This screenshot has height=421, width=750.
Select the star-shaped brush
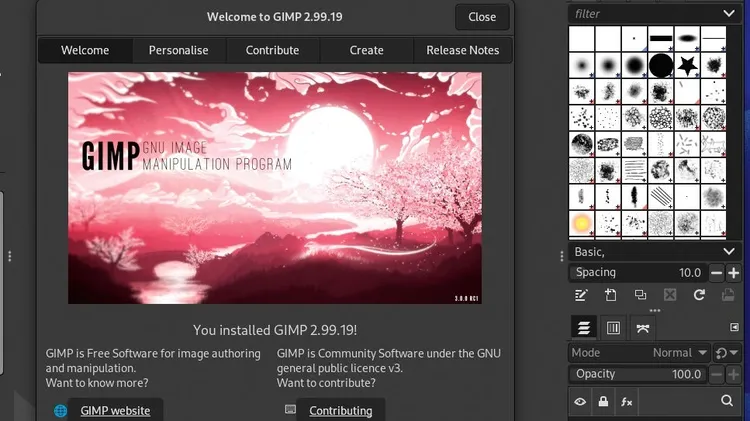[687, 65]
